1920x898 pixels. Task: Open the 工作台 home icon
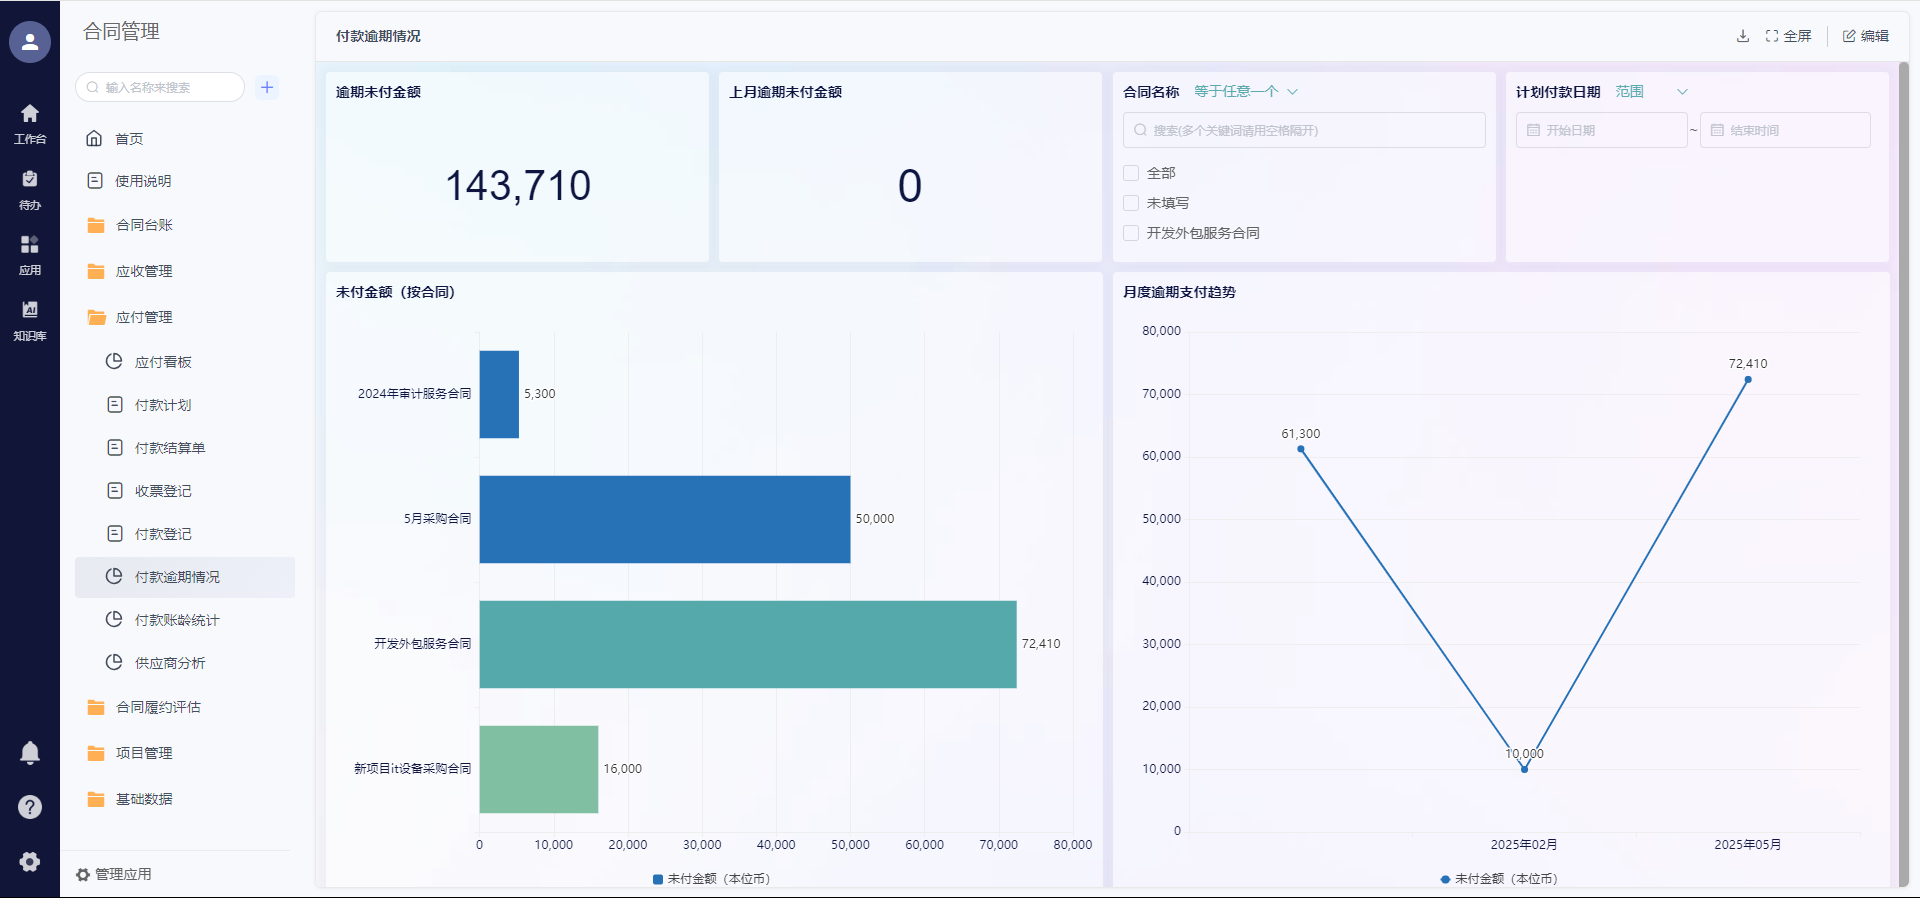tap(30, 123)
